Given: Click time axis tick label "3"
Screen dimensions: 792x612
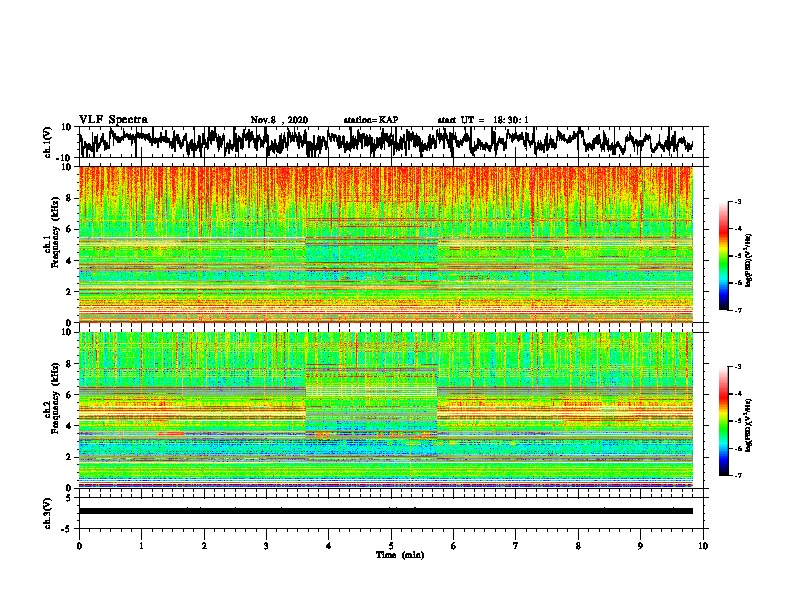Looking at the screenshot, I should (266, 546).
